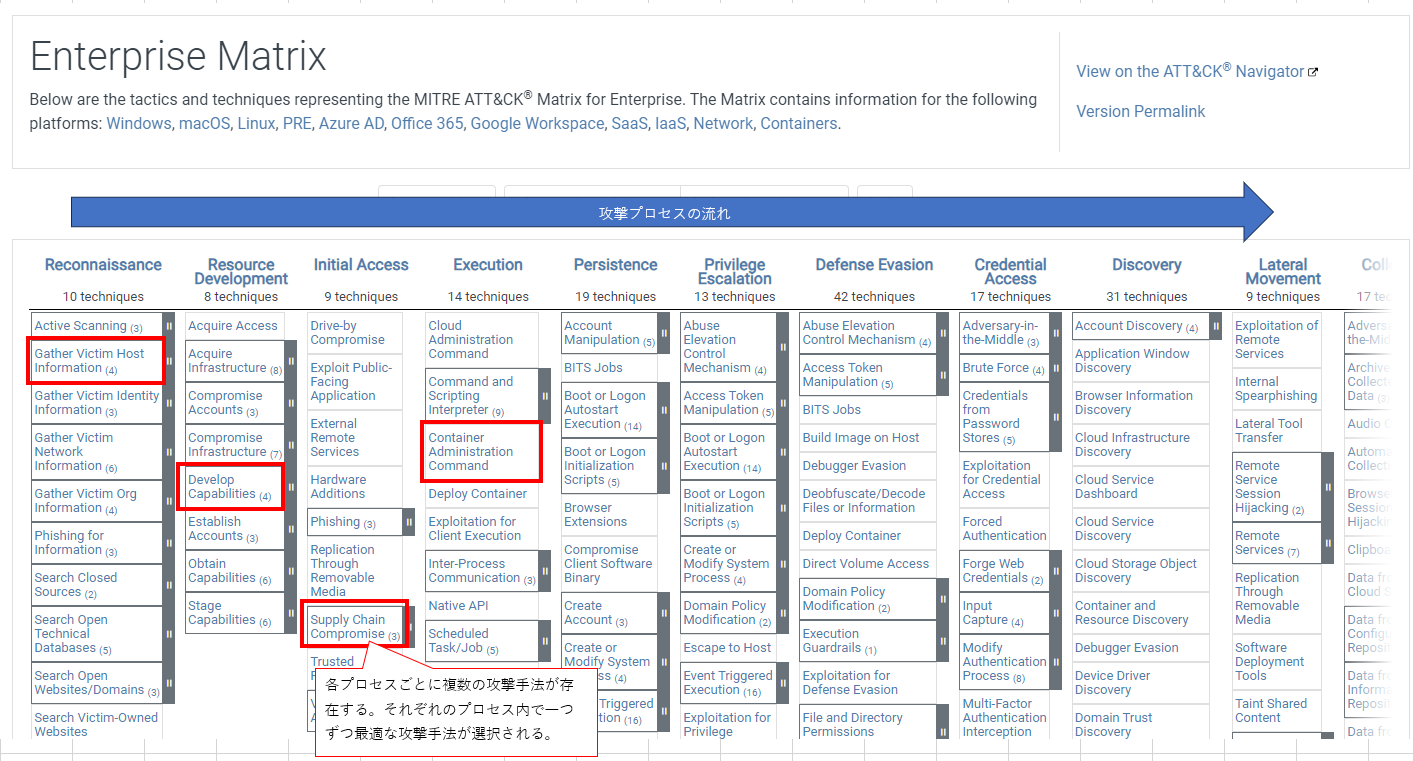The image size is (1413, 761).
Task: Expand Scheduled Task/Job sub-techniques
Action: tap(545, 641)
